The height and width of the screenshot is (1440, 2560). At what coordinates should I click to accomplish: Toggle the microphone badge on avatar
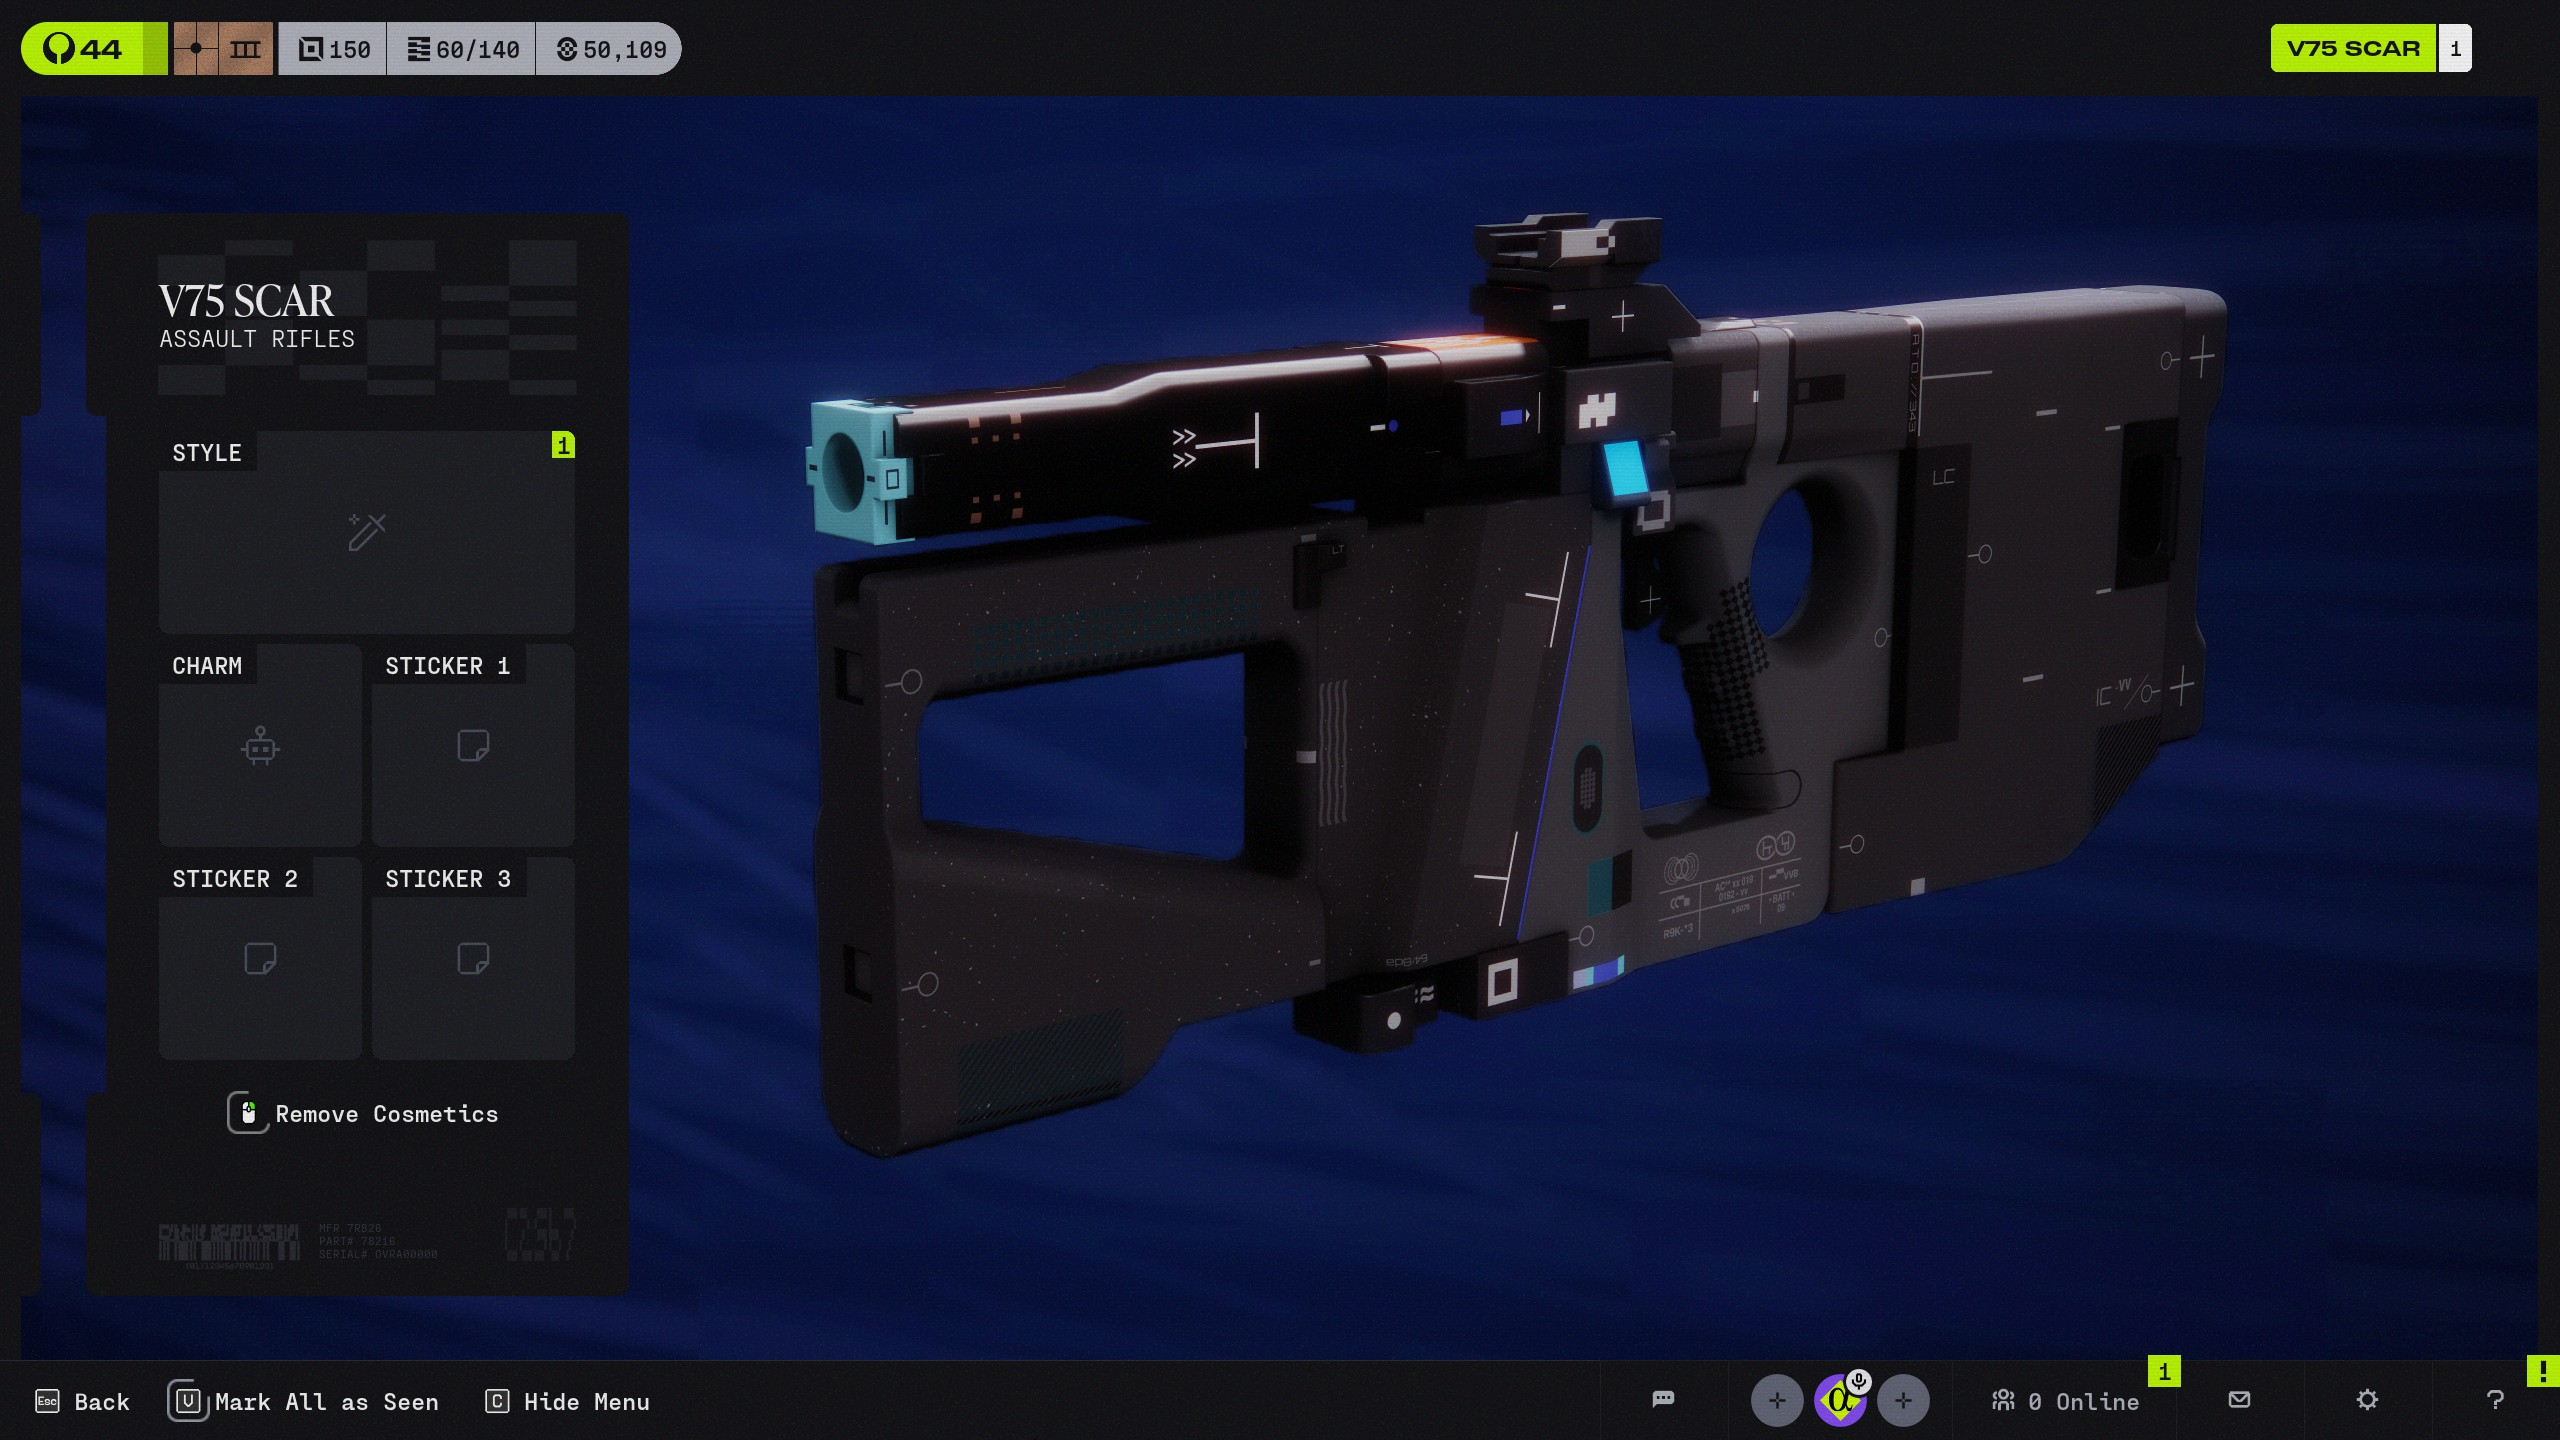[1859, 1381]
